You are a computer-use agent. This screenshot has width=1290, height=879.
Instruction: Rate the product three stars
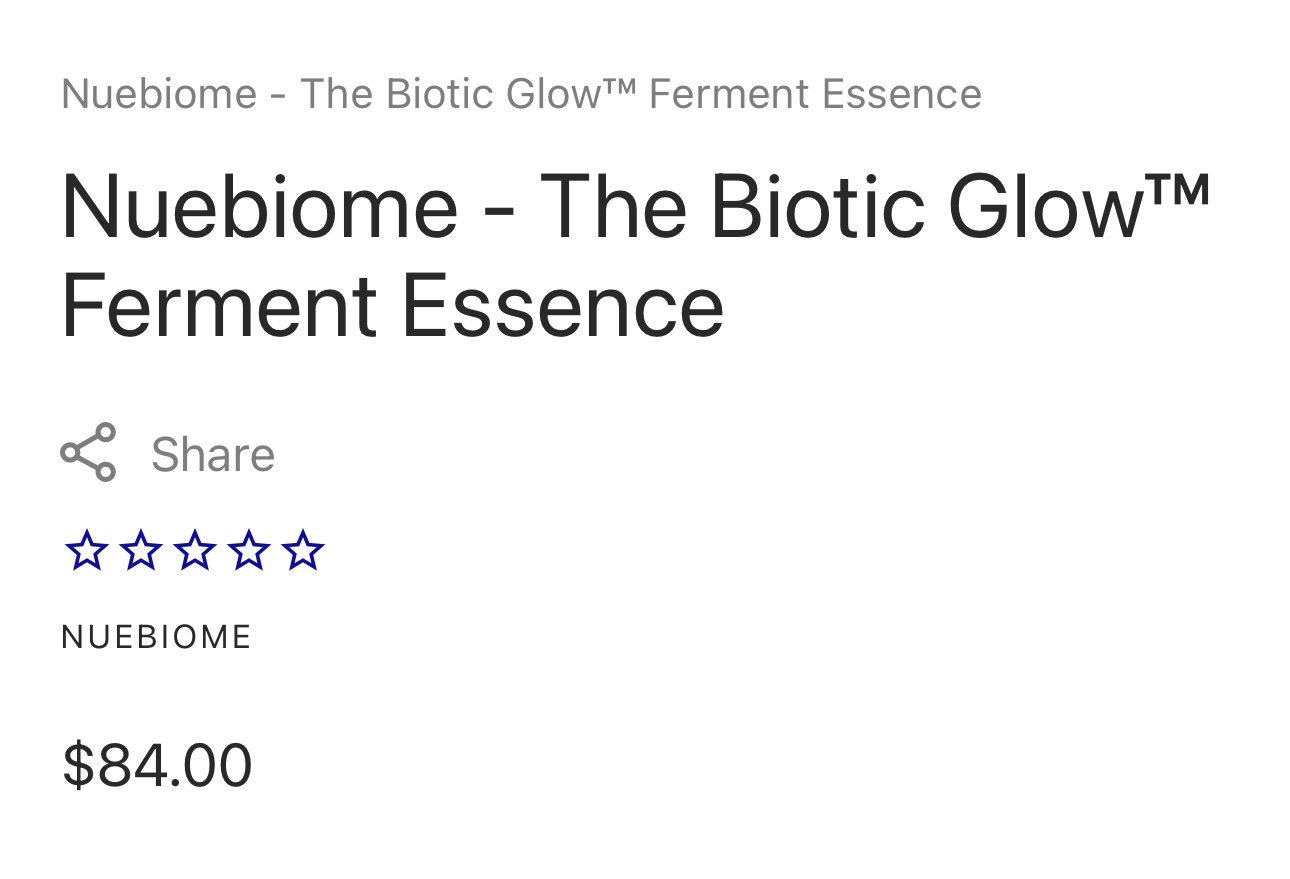pos(194,551)
